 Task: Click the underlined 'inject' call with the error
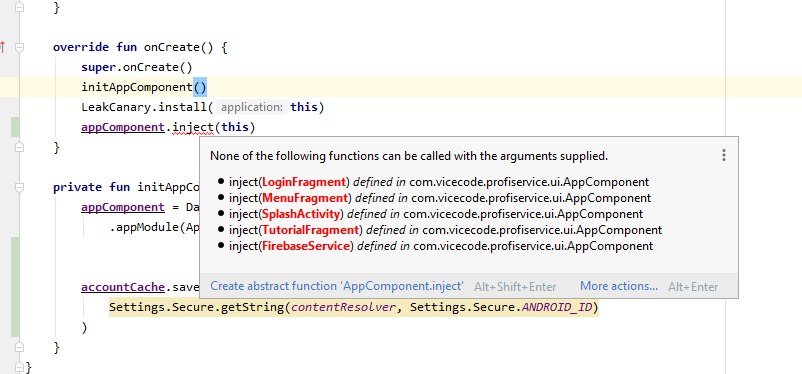tap(193, 127)
